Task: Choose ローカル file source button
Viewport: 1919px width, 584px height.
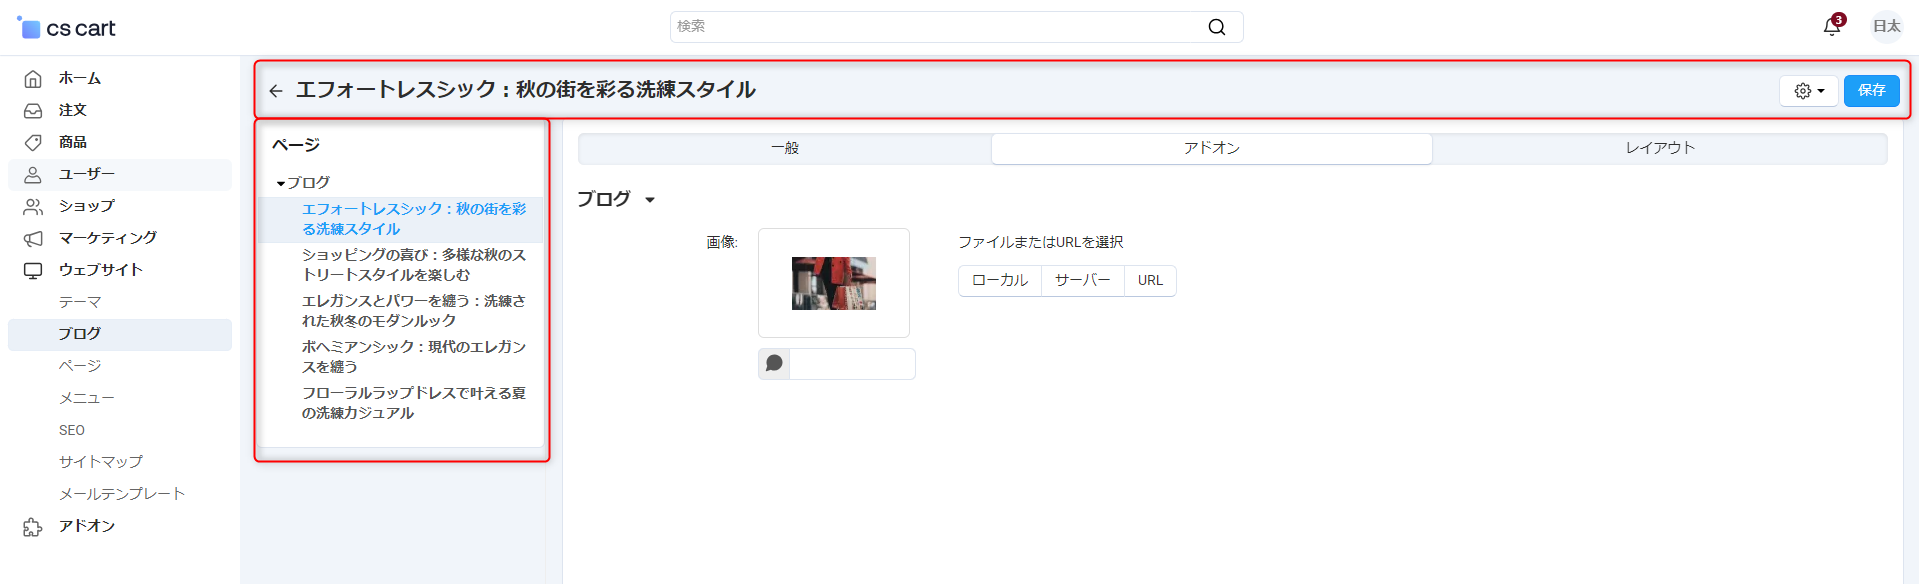Action: click(999, 281)
